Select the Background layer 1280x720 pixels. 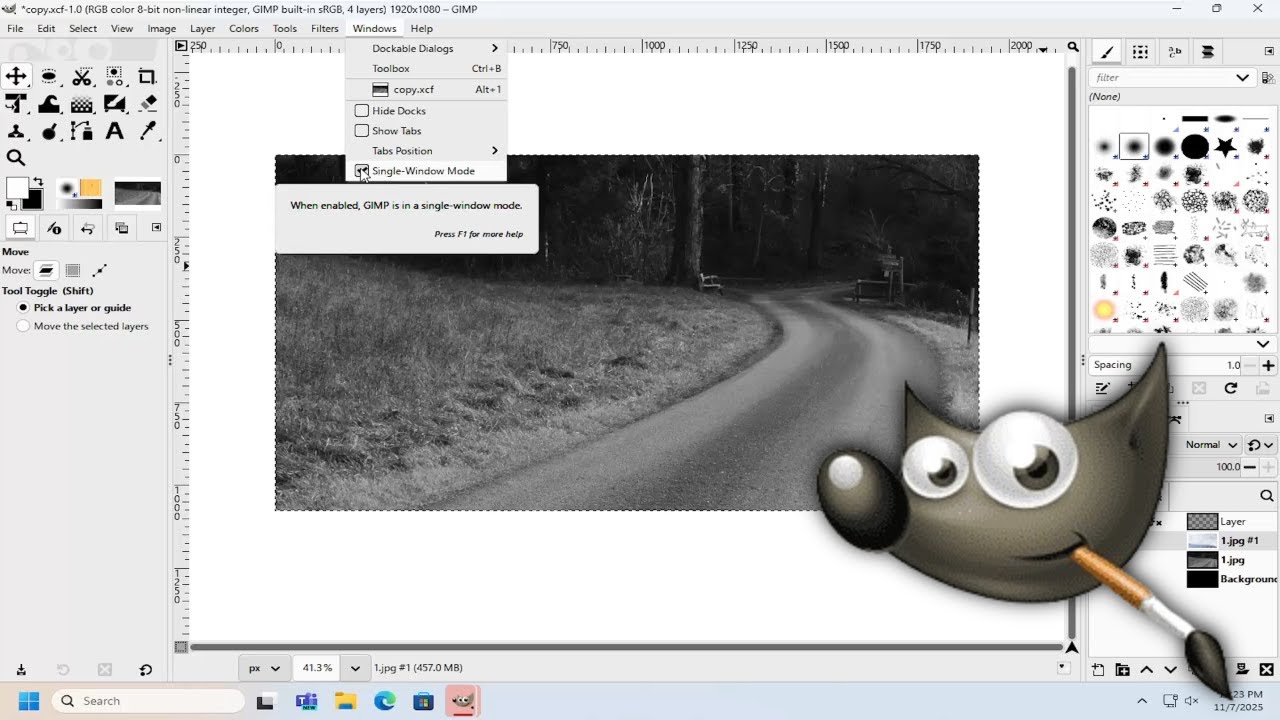(1232, 579)
